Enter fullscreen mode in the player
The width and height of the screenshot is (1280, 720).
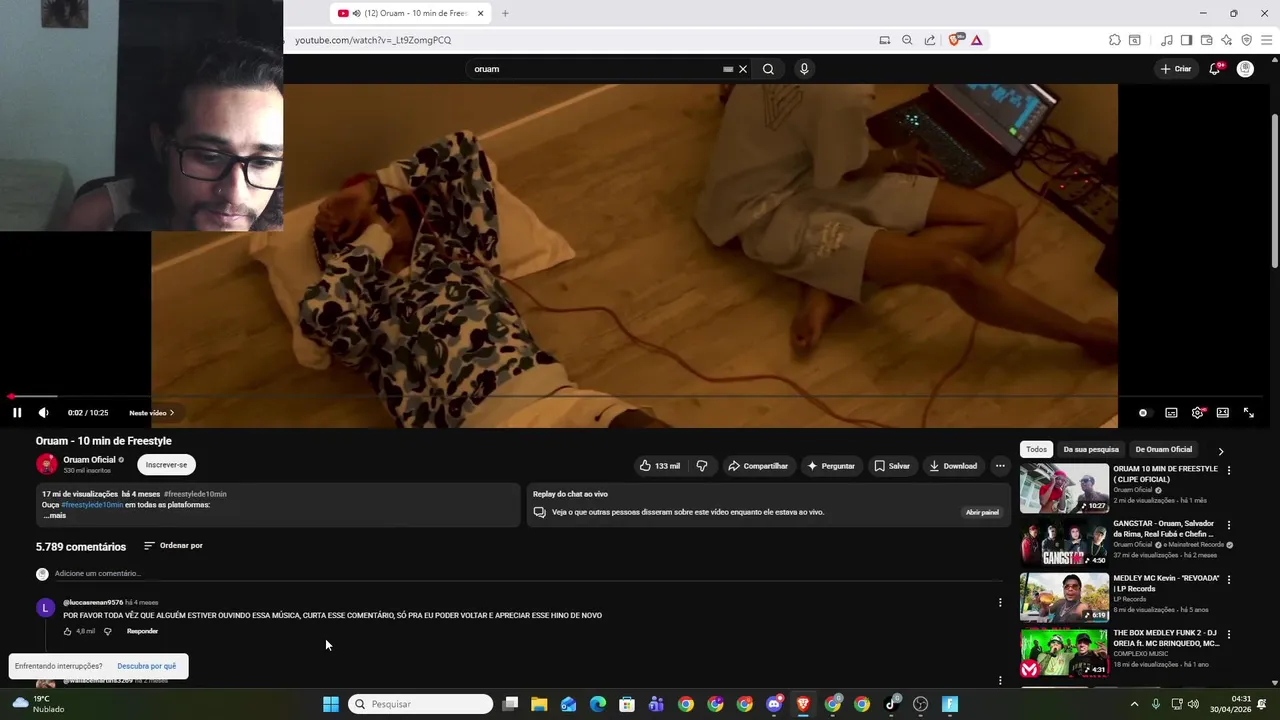coord(1249,413)
